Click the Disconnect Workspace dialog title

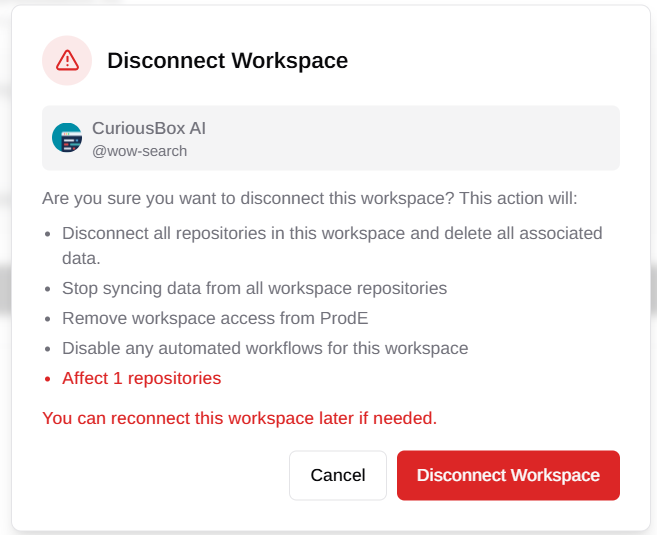point(228,60)
